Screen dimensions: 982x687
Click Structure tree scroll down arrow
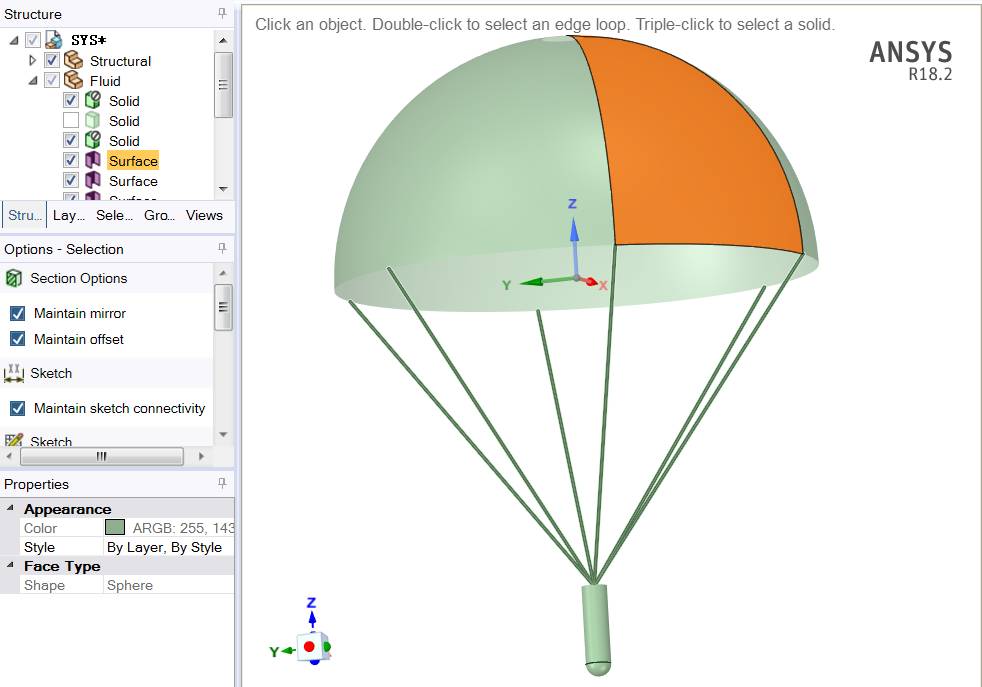tap(223, 189)
